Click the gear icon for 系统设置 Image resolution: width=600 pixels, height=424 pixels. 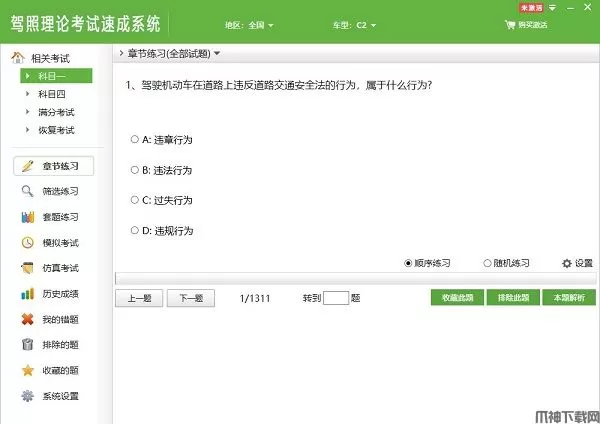coord(28,396)
